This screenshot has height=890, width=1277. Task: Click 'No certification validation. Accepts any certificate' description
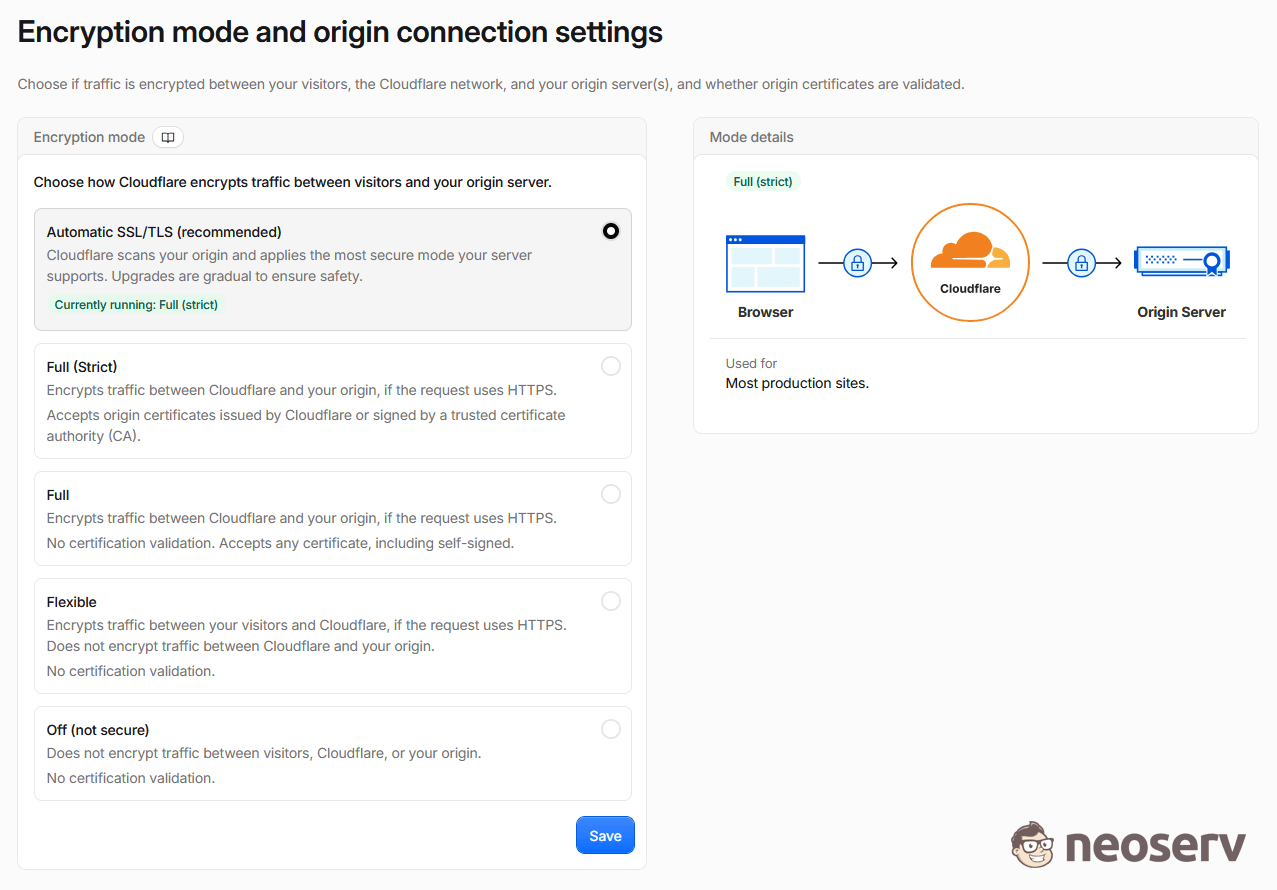280,544
